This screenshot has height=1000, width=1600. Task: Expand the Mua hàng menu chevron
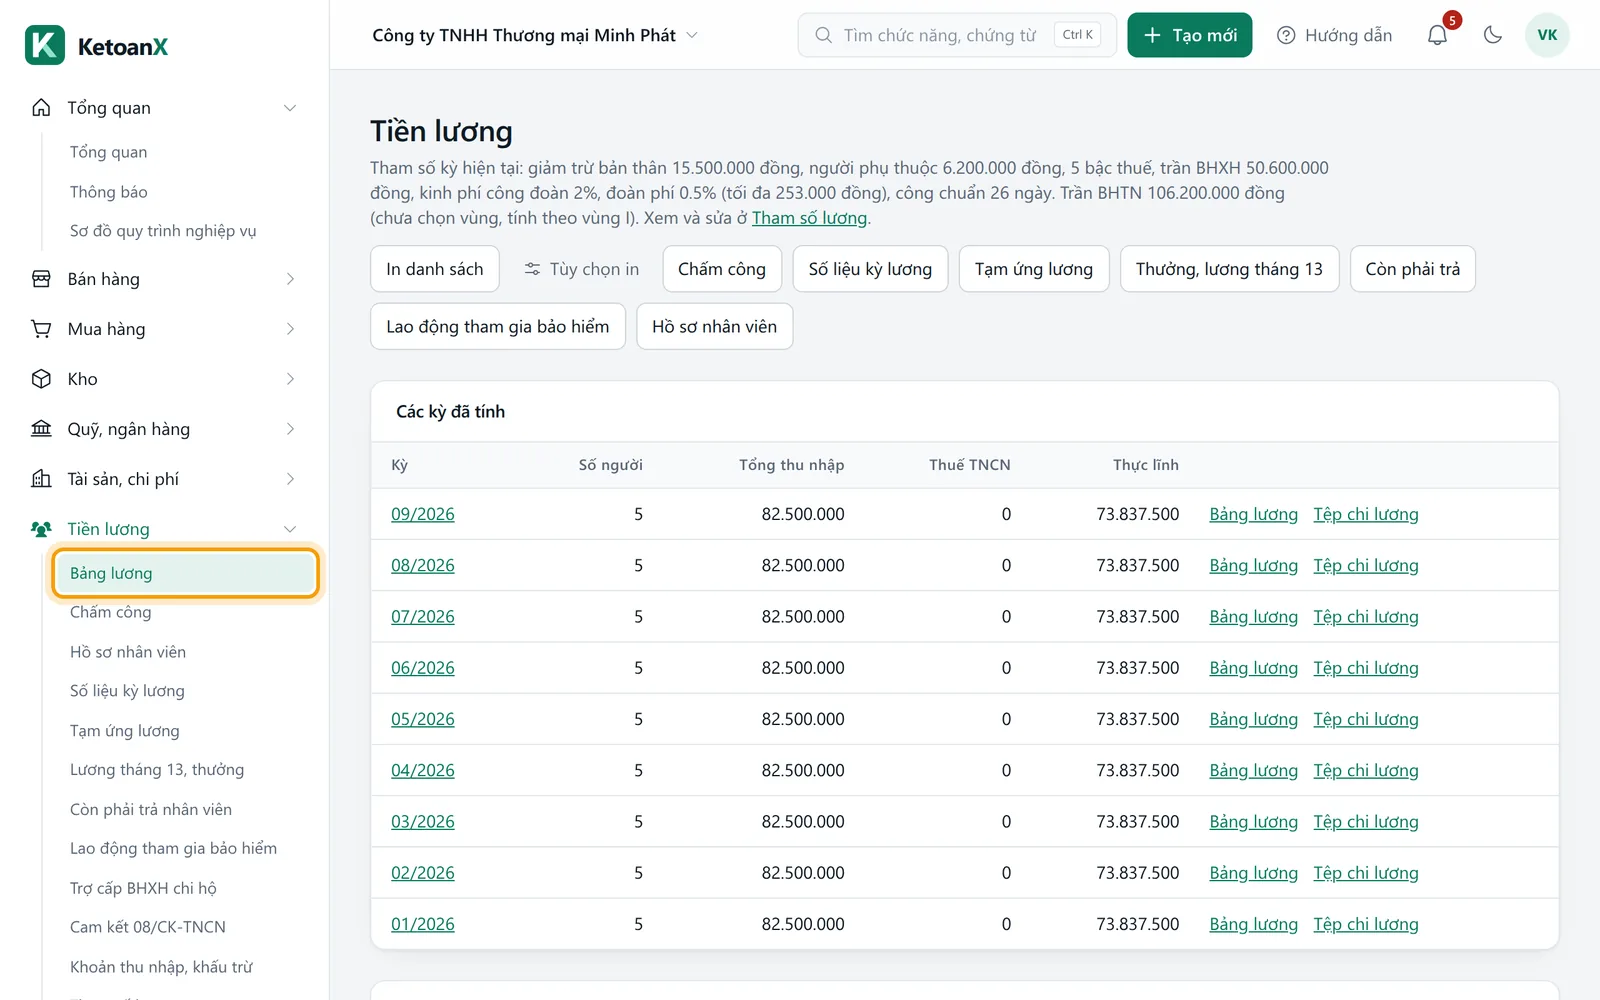[290, 329]
